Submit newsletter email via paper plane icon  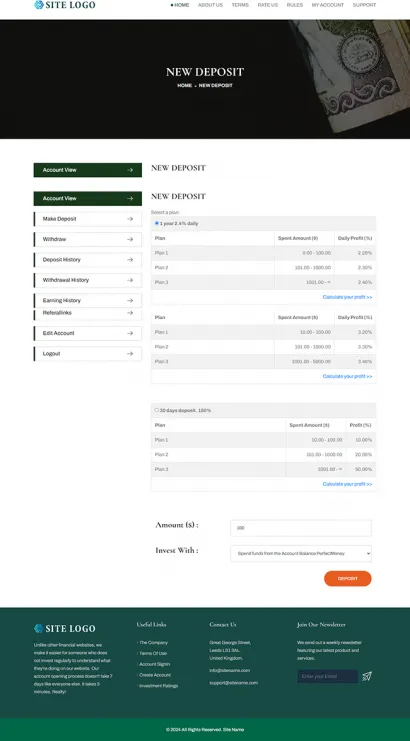coord(367,676)
